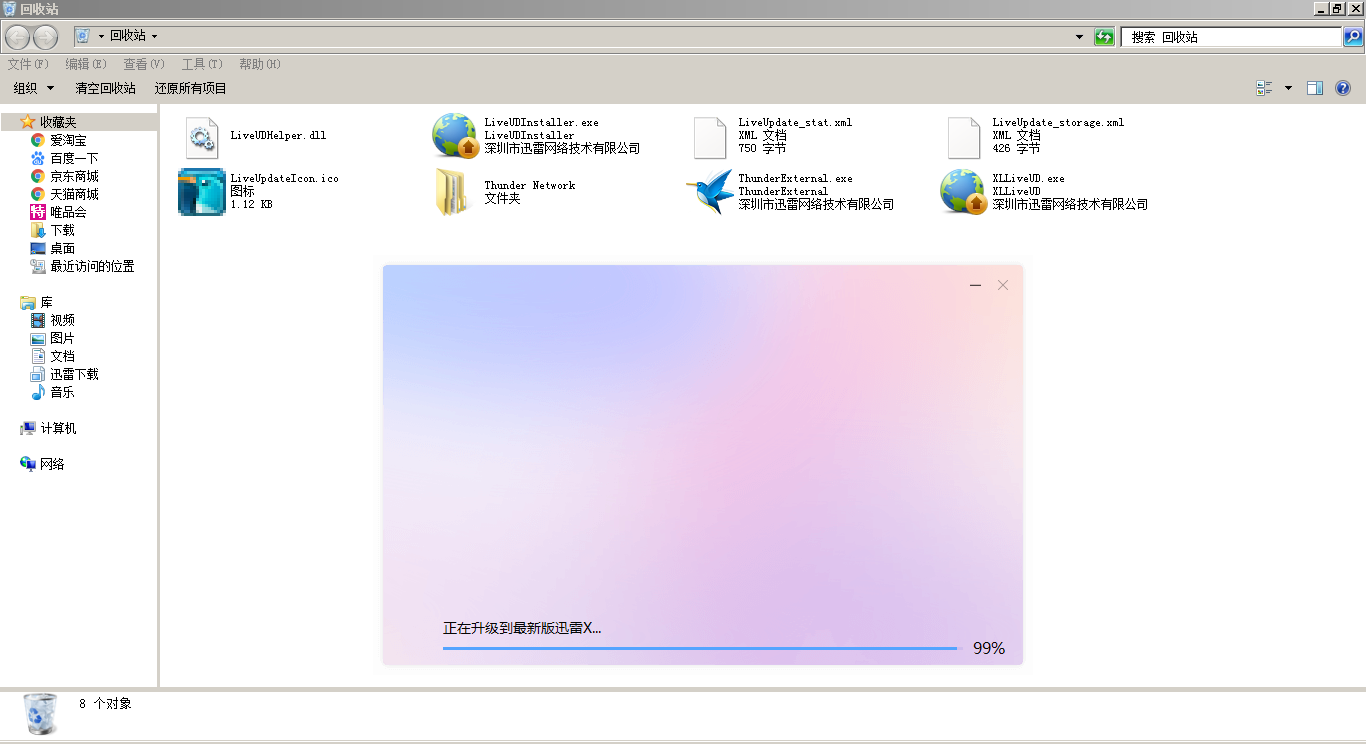Open 最近访问的位置 in navigation pane
The width and height of the screenshot is (1366, 744).
[92, 266]
